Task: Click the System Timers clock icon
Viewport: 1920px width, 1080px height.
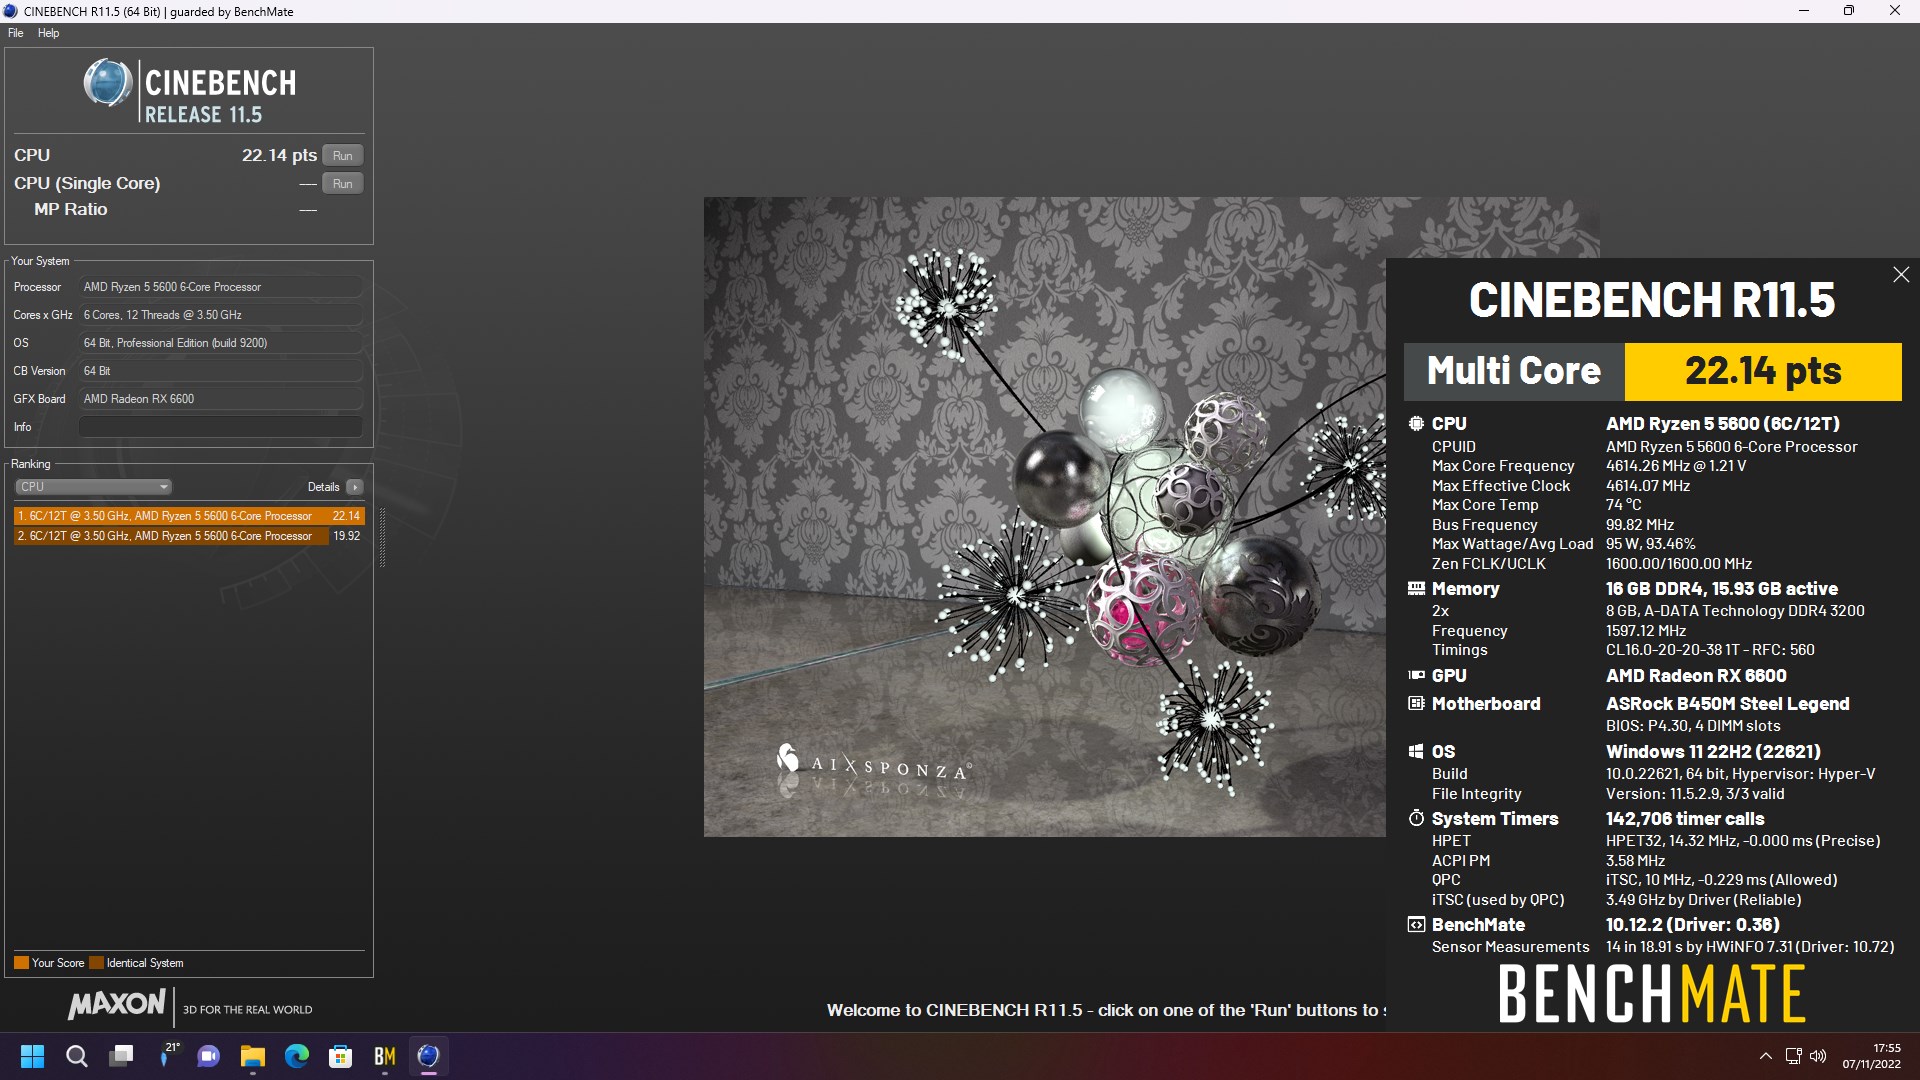Action: click(1416, 819)
